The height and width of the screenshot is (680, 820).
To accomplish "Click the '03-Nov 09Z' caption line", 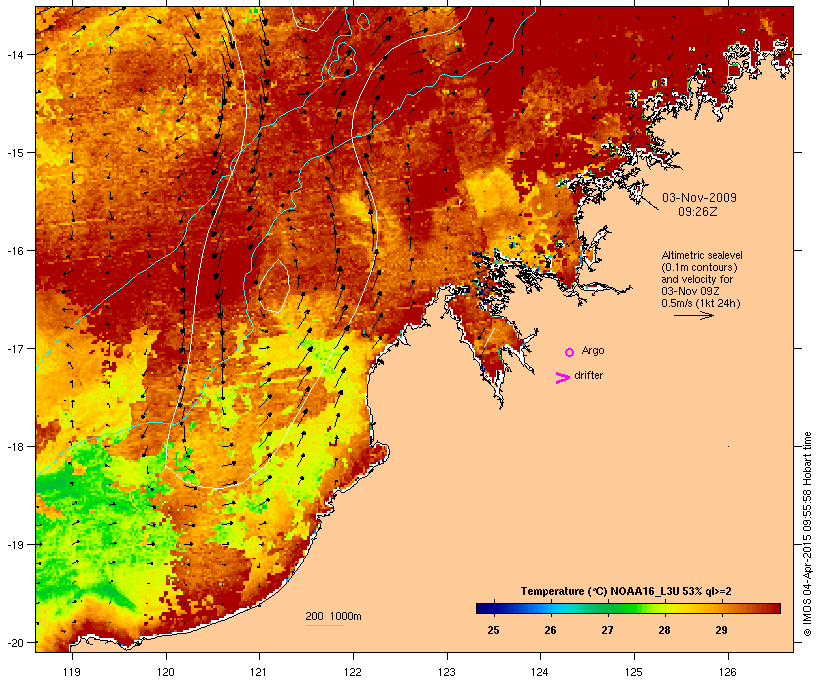I will pyautogui.click(x=690, y=291).
